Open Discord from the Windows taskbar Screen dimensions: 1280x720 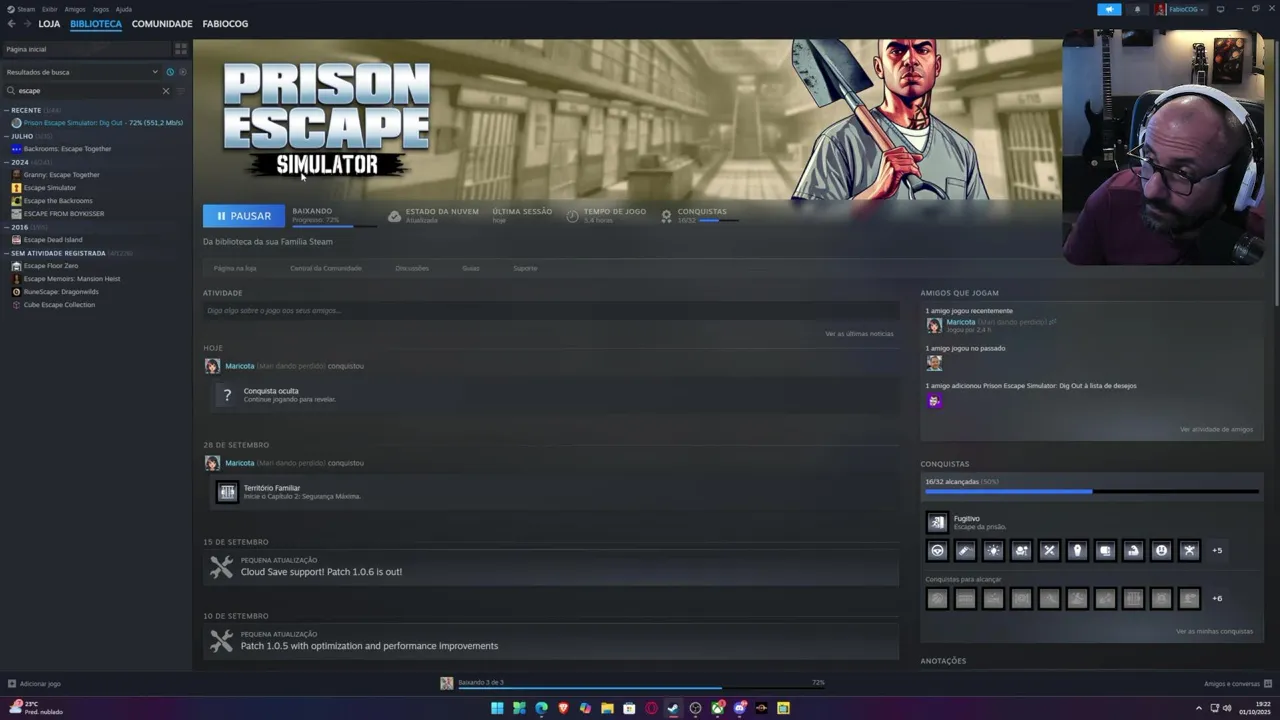click(740, 708)
